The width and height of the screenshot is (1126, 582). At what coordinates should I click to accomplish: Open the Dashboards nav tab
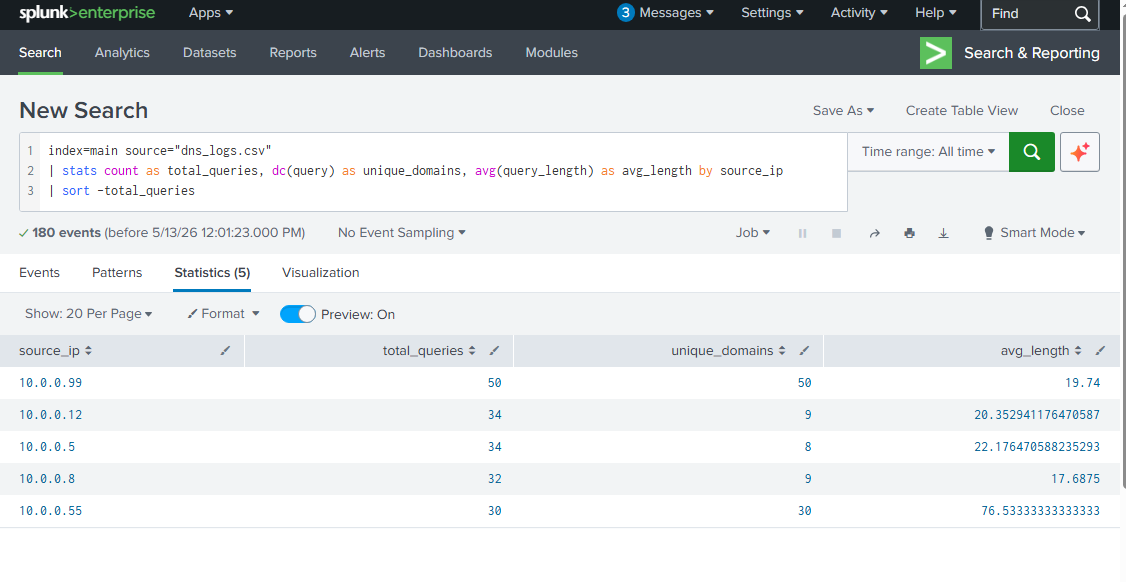[455, 53]
